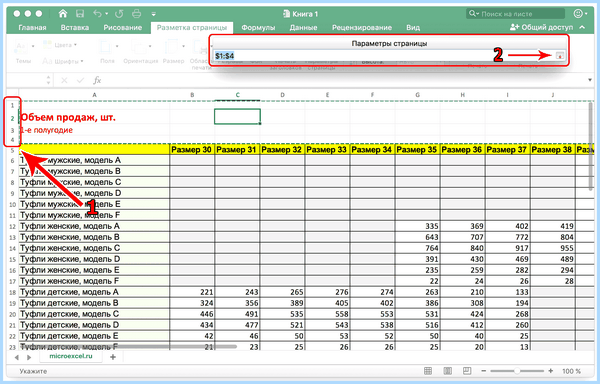Click the cancel X in formula bar
600x384 pixels.
pos(64,80)
